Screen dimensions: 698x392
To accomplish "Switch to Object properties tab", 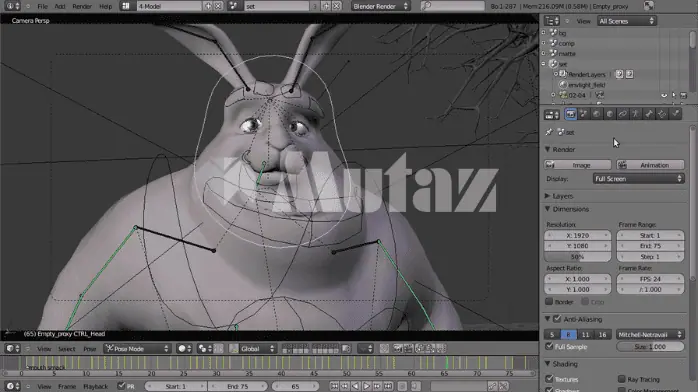I will 609,114.
